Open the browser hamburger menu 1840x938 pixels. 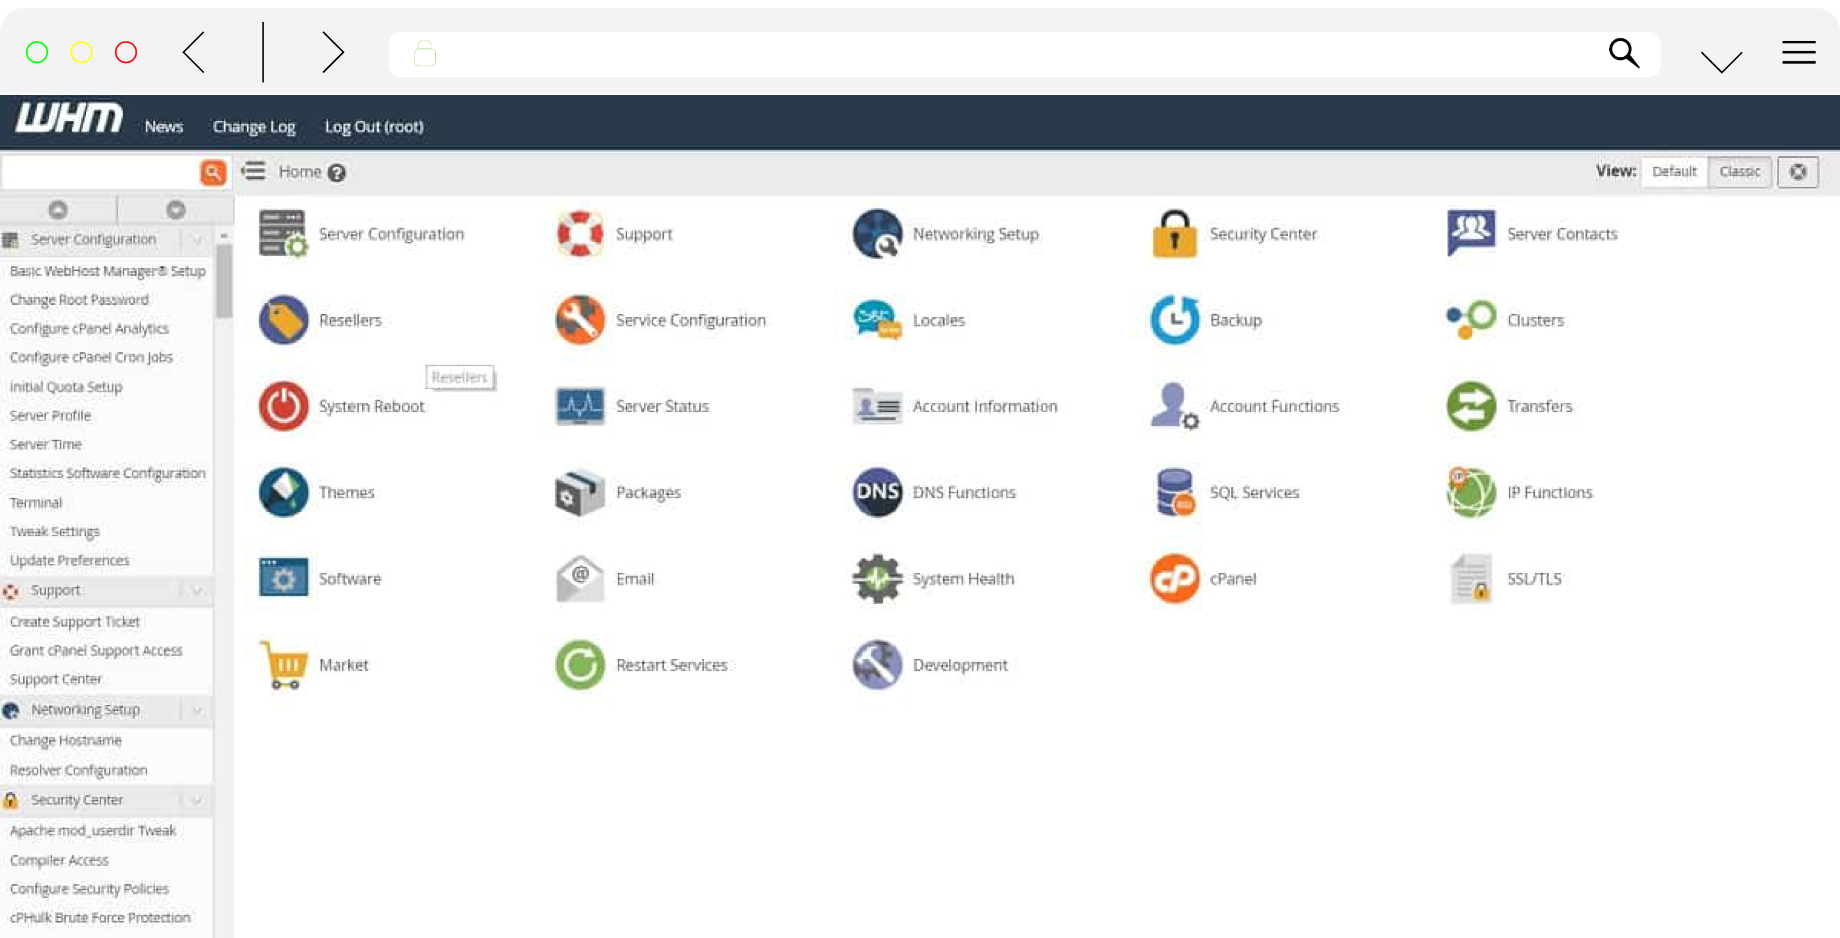(1798, 52)
